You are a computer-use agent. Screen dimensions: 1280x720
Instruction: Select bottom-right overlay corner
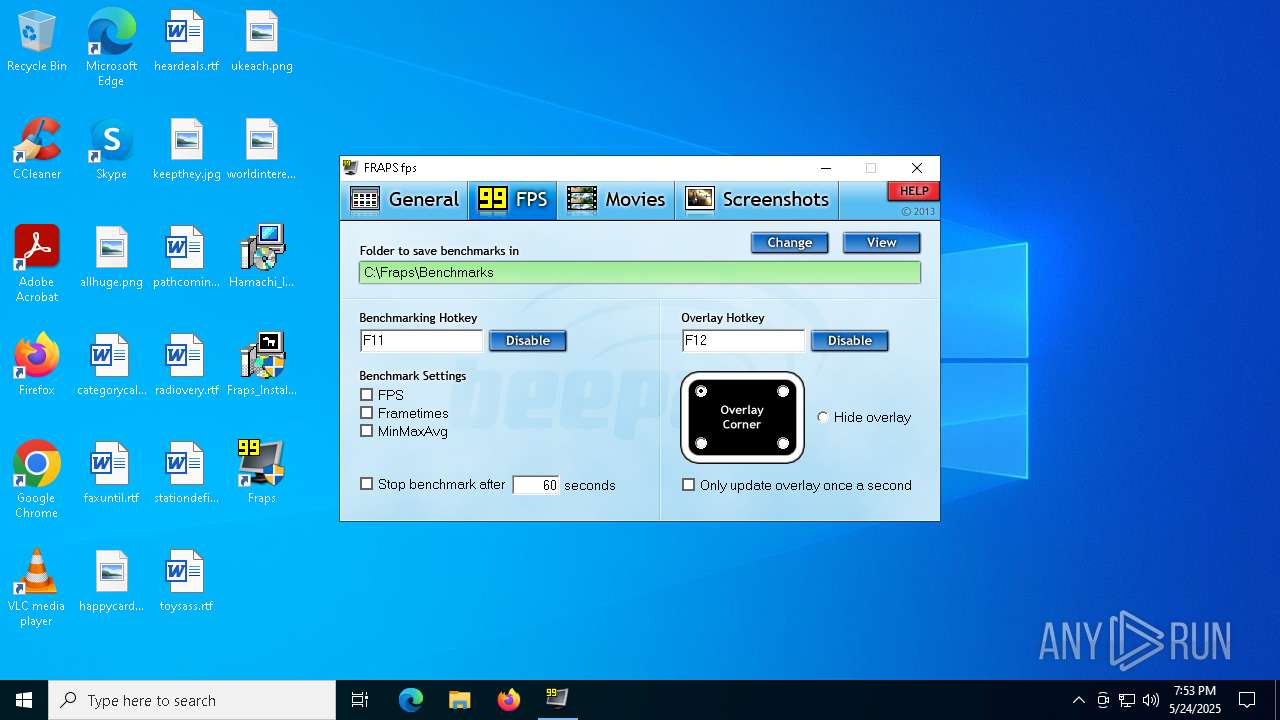pos(783,443)
